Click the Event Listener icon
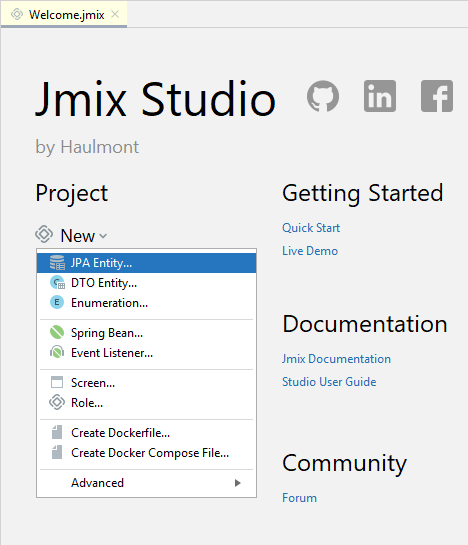The width and height of the screenshot is (468, 545). tap(57, 352)
